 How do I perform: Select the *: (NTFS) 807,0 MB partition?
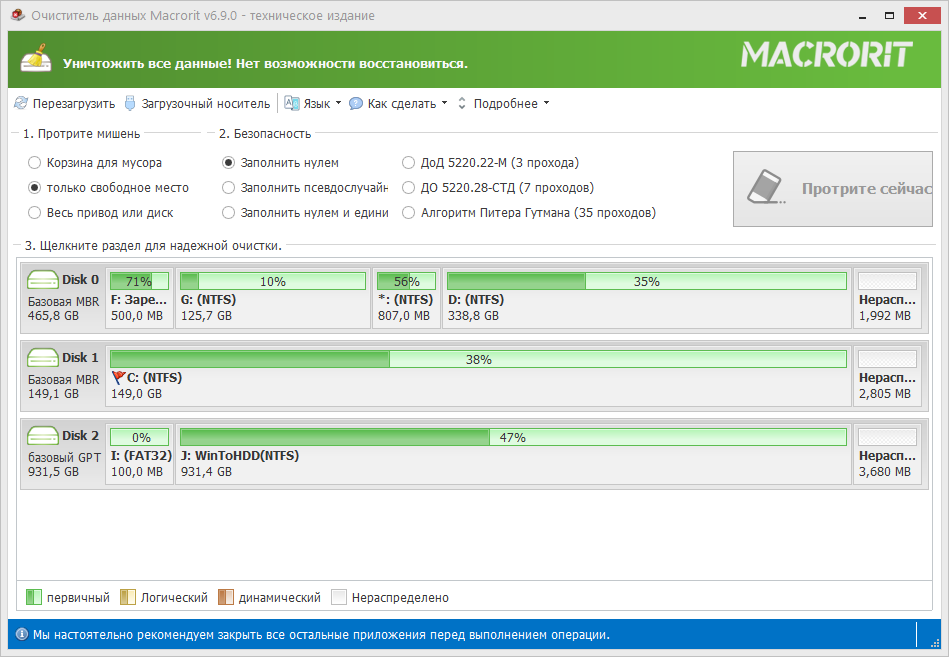coord(406,298)
